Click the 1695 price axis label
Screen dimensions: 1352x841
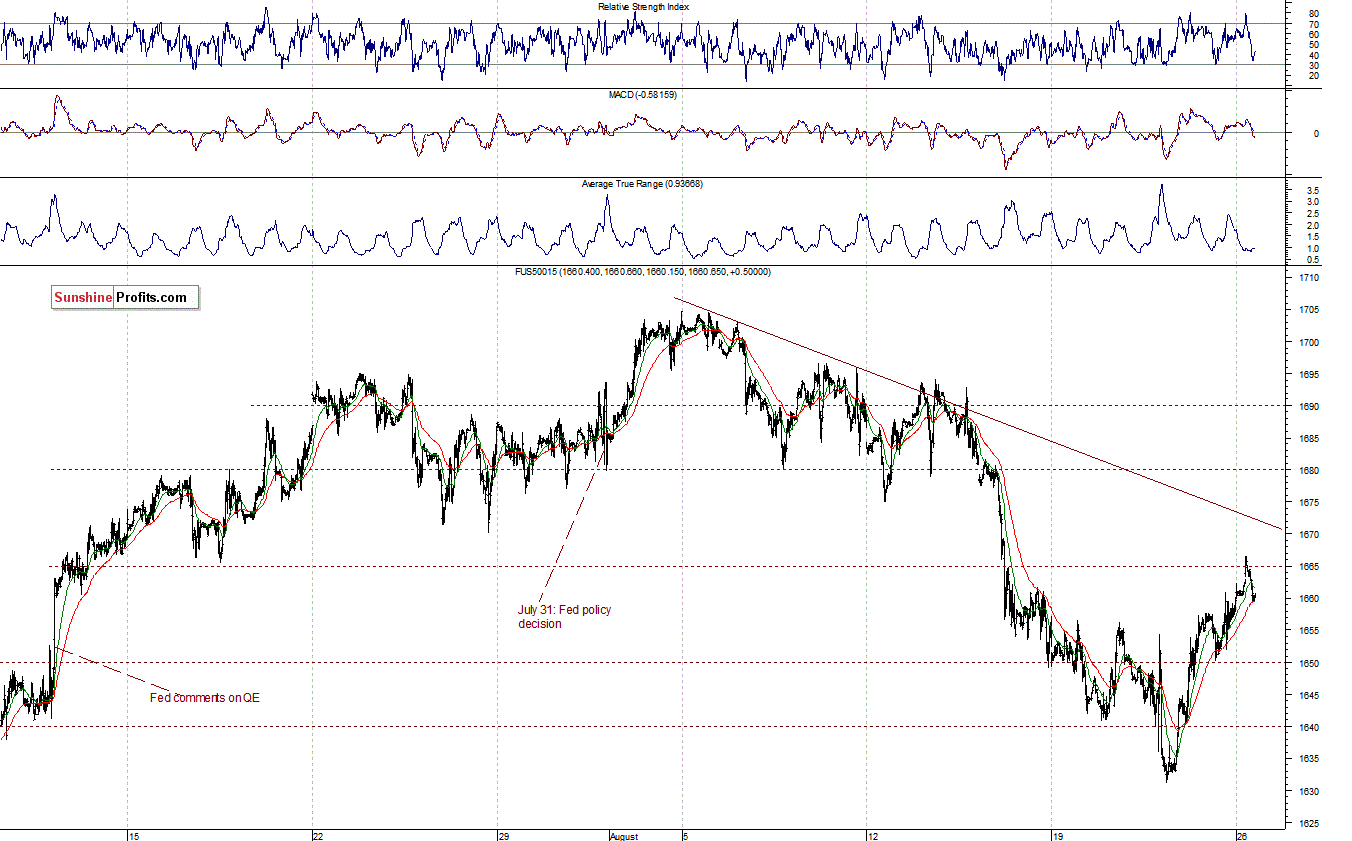click(1311, 374)
